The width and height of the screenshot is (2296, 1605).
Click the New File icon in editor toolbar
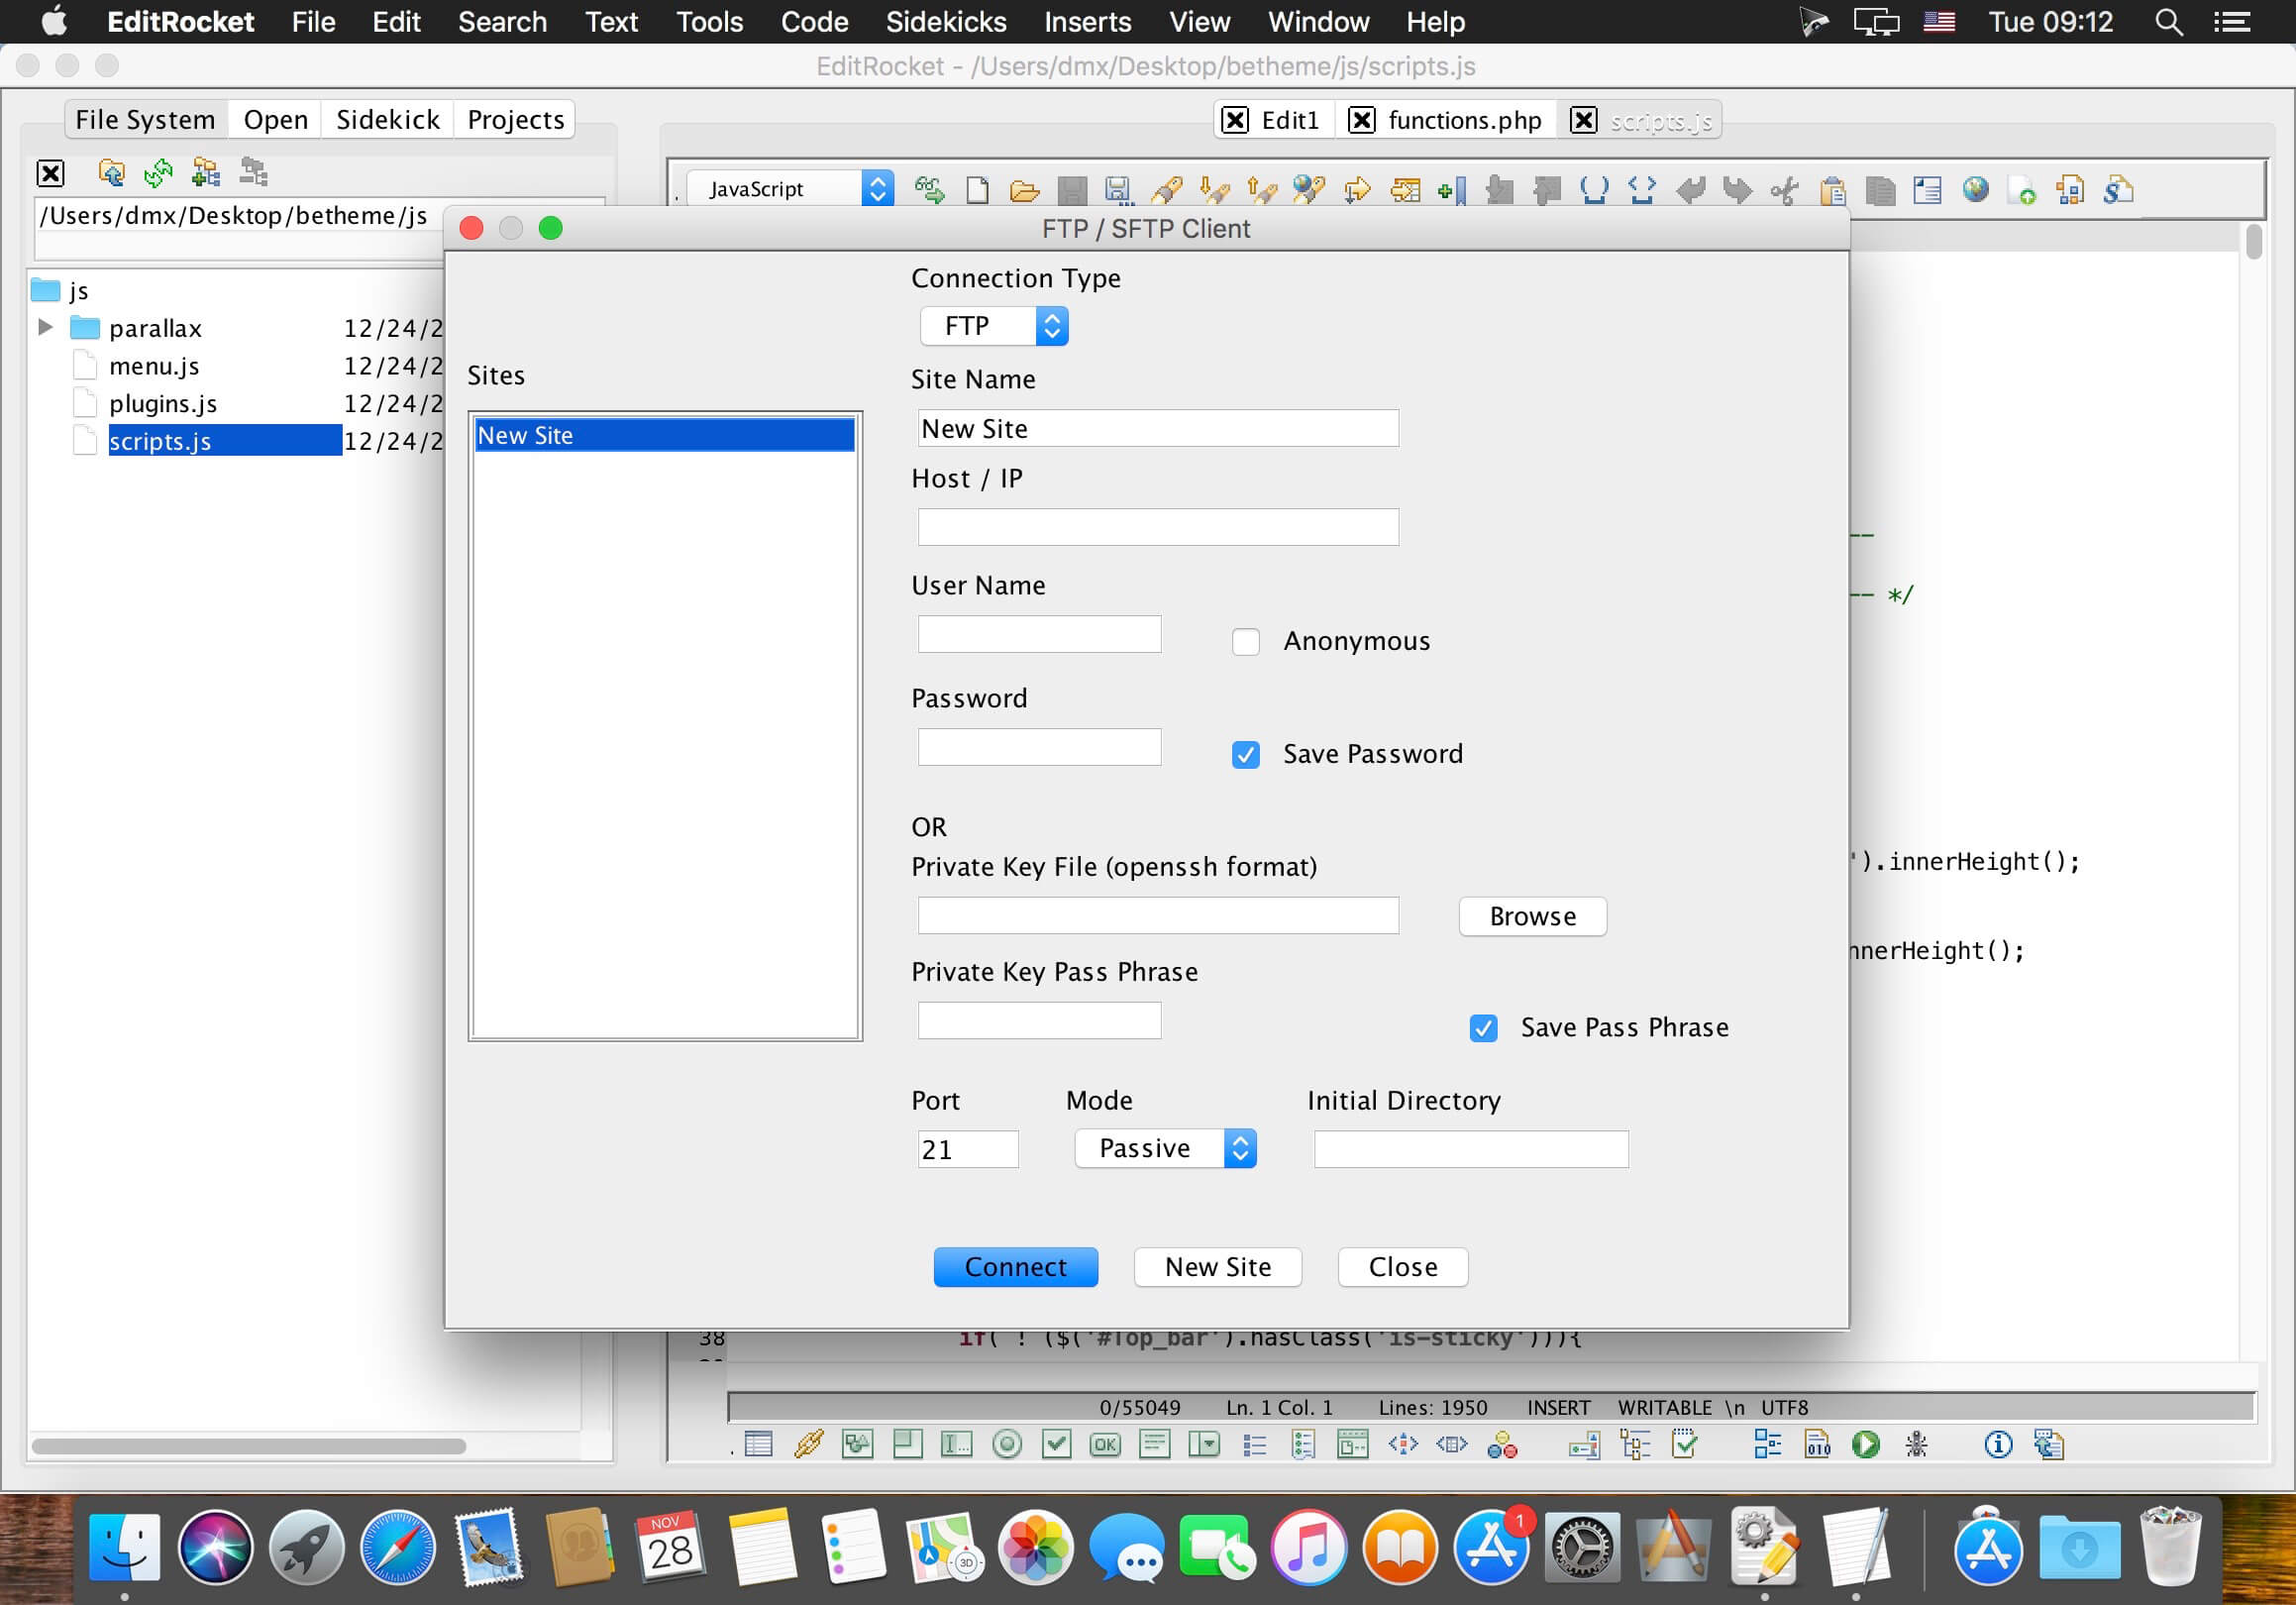977,189
